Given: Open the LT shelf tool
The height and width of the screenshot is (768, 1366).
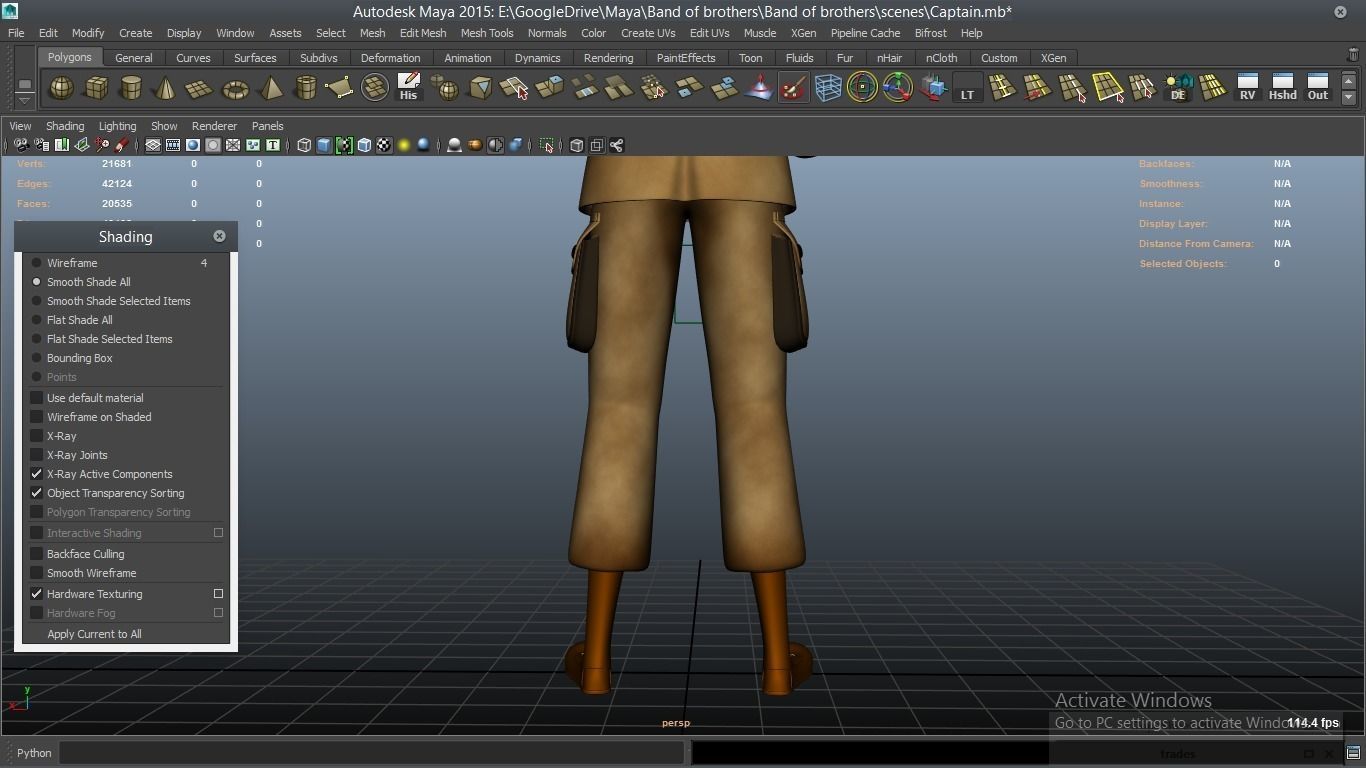Looking at the screenshot, I should tap(967, 88).
